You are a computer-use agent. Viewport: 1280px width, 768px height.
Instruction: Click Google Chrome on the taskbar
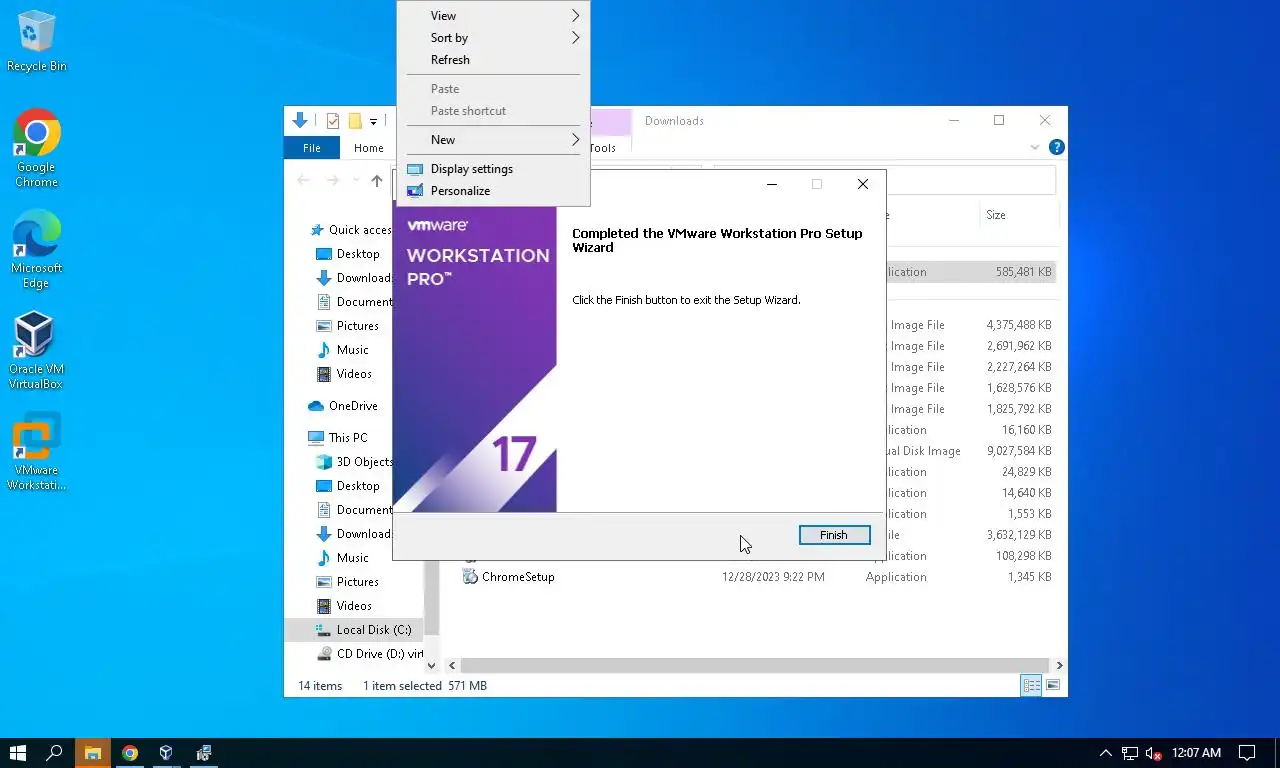point(130,753)
